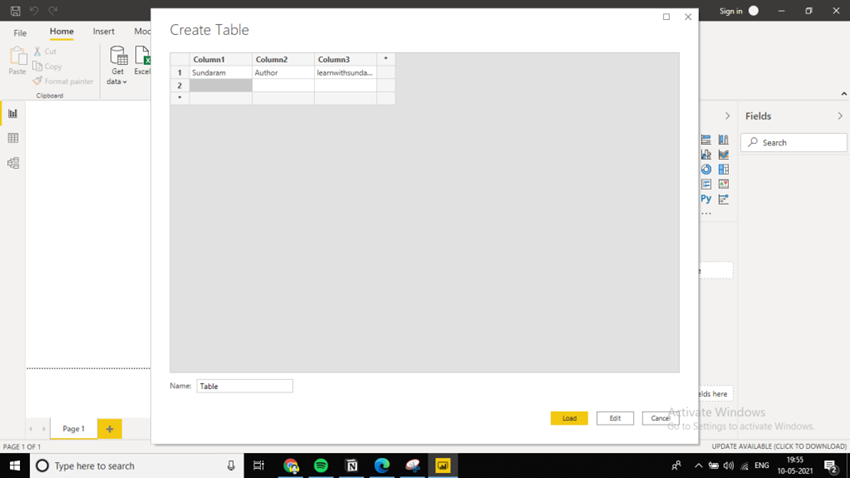Screen dimensions: 850x478
Task: Click the Cancel button
Action: (x=660, y=418)
